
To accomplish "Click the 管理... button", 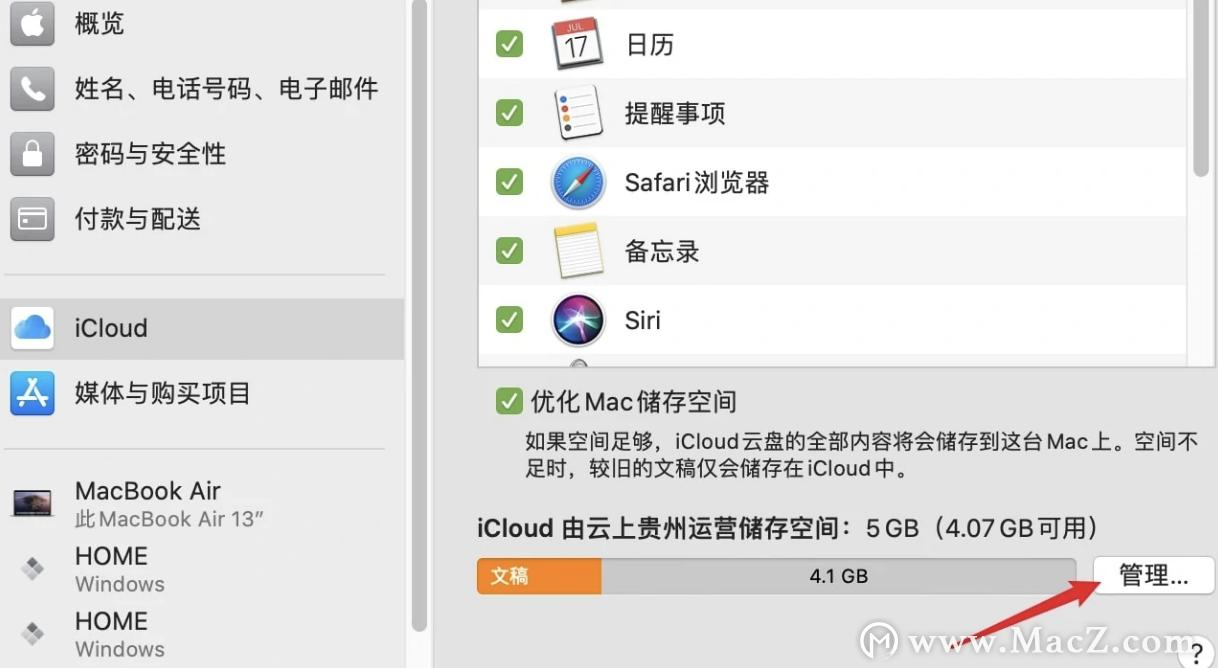I will [1153, 575].
